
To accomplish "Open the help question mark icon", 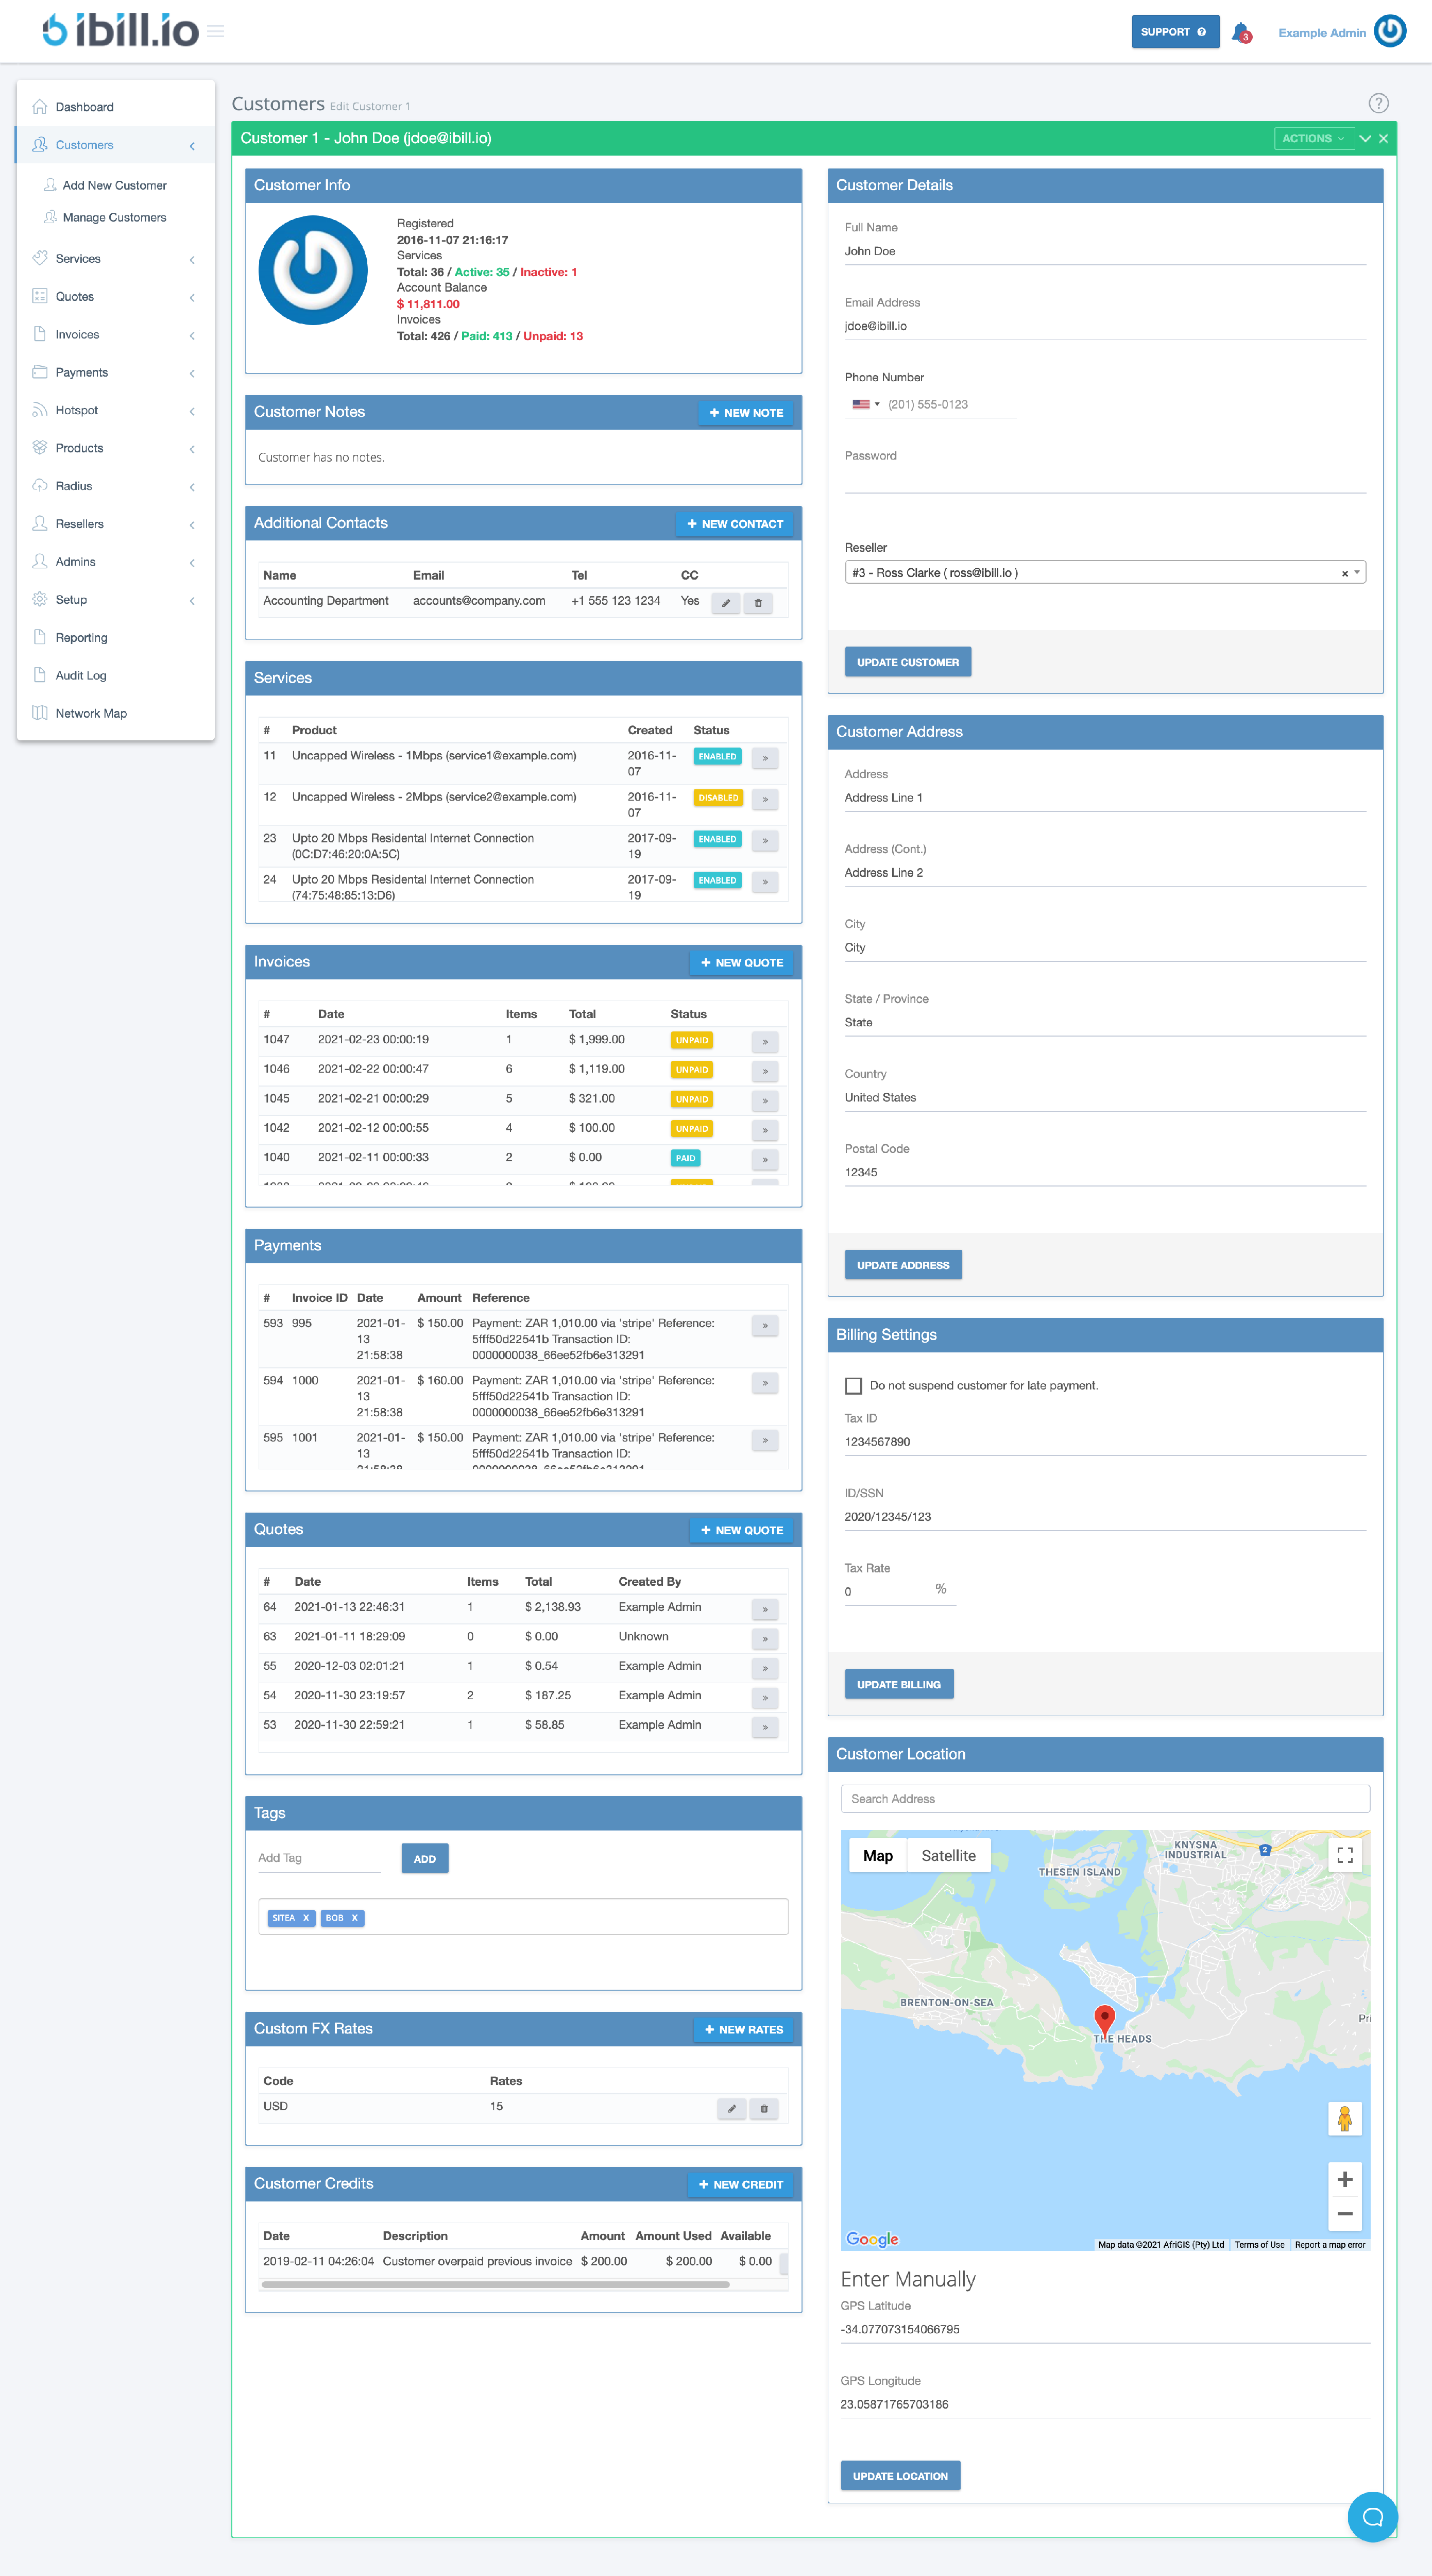I will click(x=1378, y=103).
